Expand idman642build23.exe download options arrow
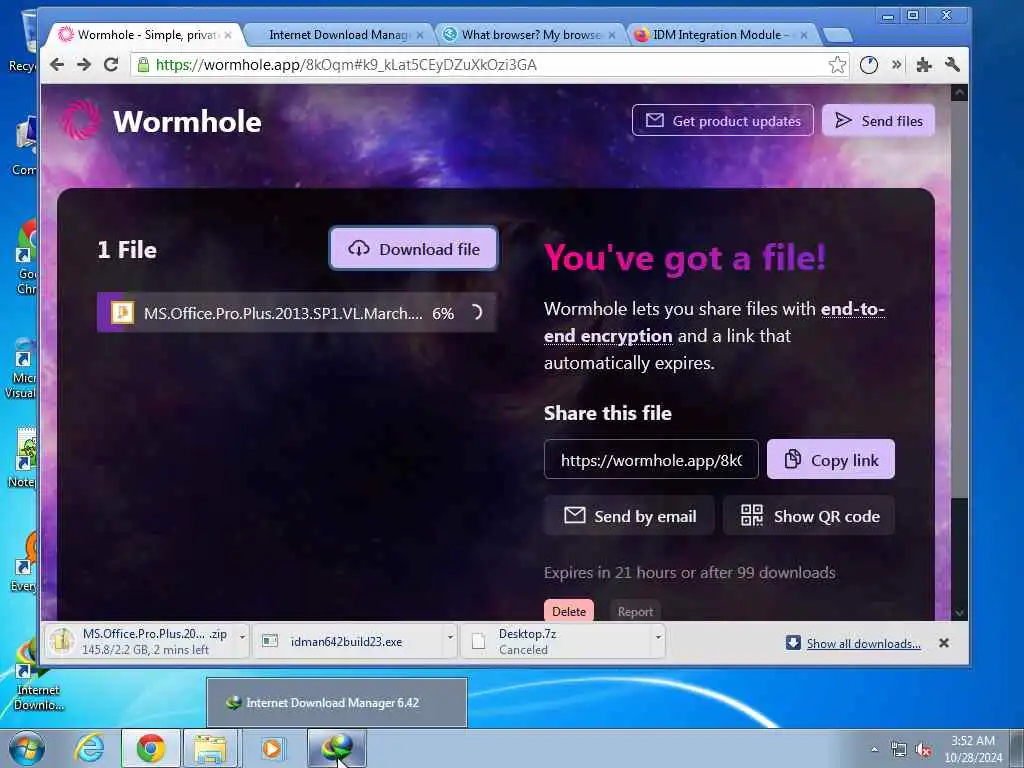1024x768 pixels. [x=450, y=637]
